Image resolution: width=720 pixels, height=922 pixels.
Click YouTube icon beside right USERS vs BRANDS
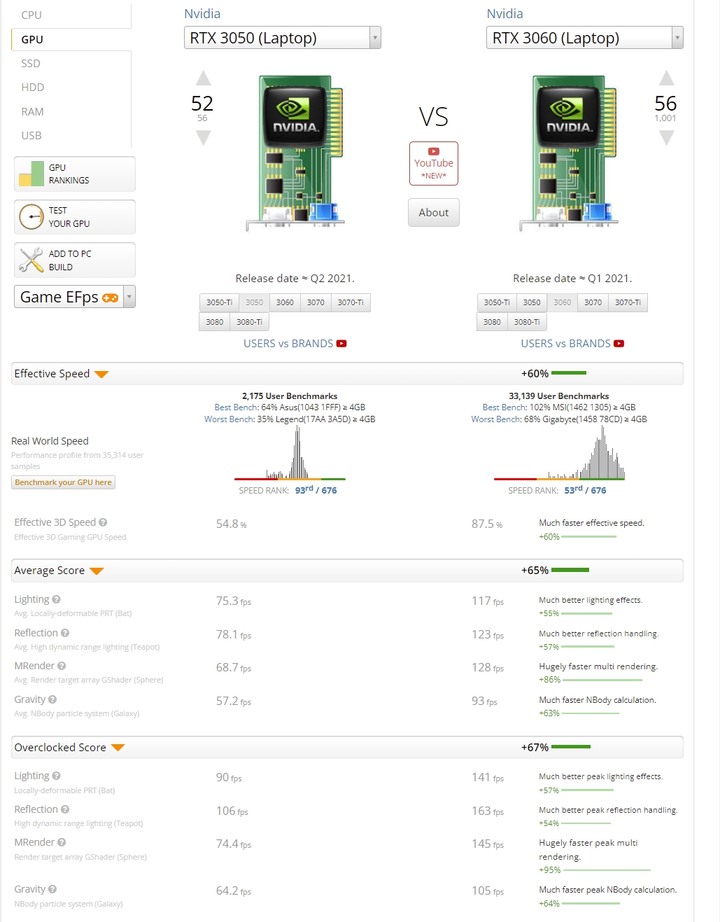pyautogui.click(x=619, y=343)
